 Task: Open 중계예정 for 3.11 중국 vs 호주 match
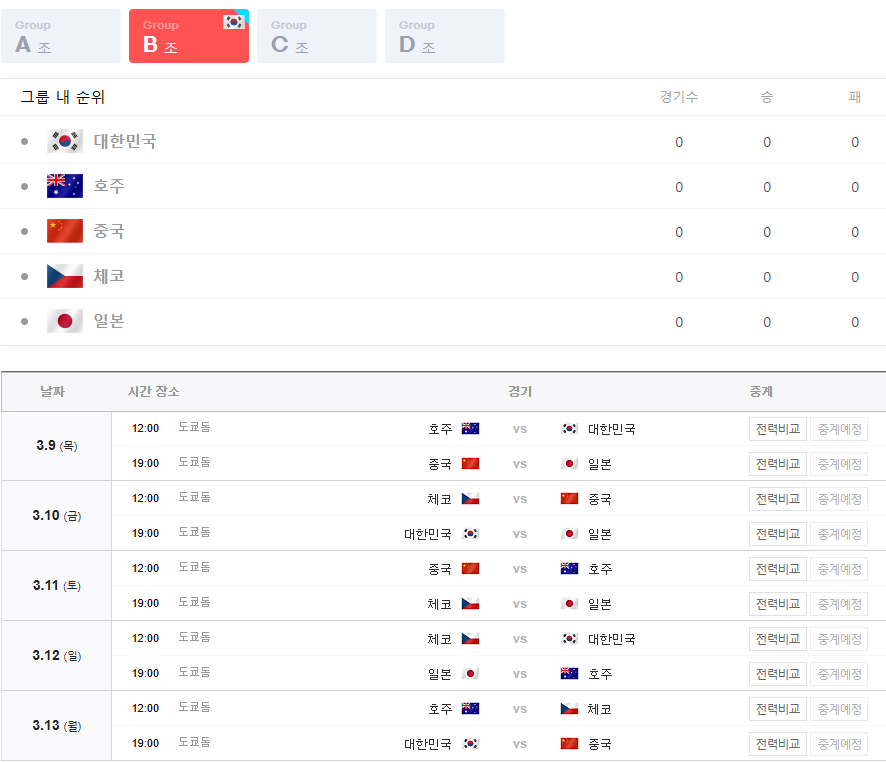click(x=839, y=569)
